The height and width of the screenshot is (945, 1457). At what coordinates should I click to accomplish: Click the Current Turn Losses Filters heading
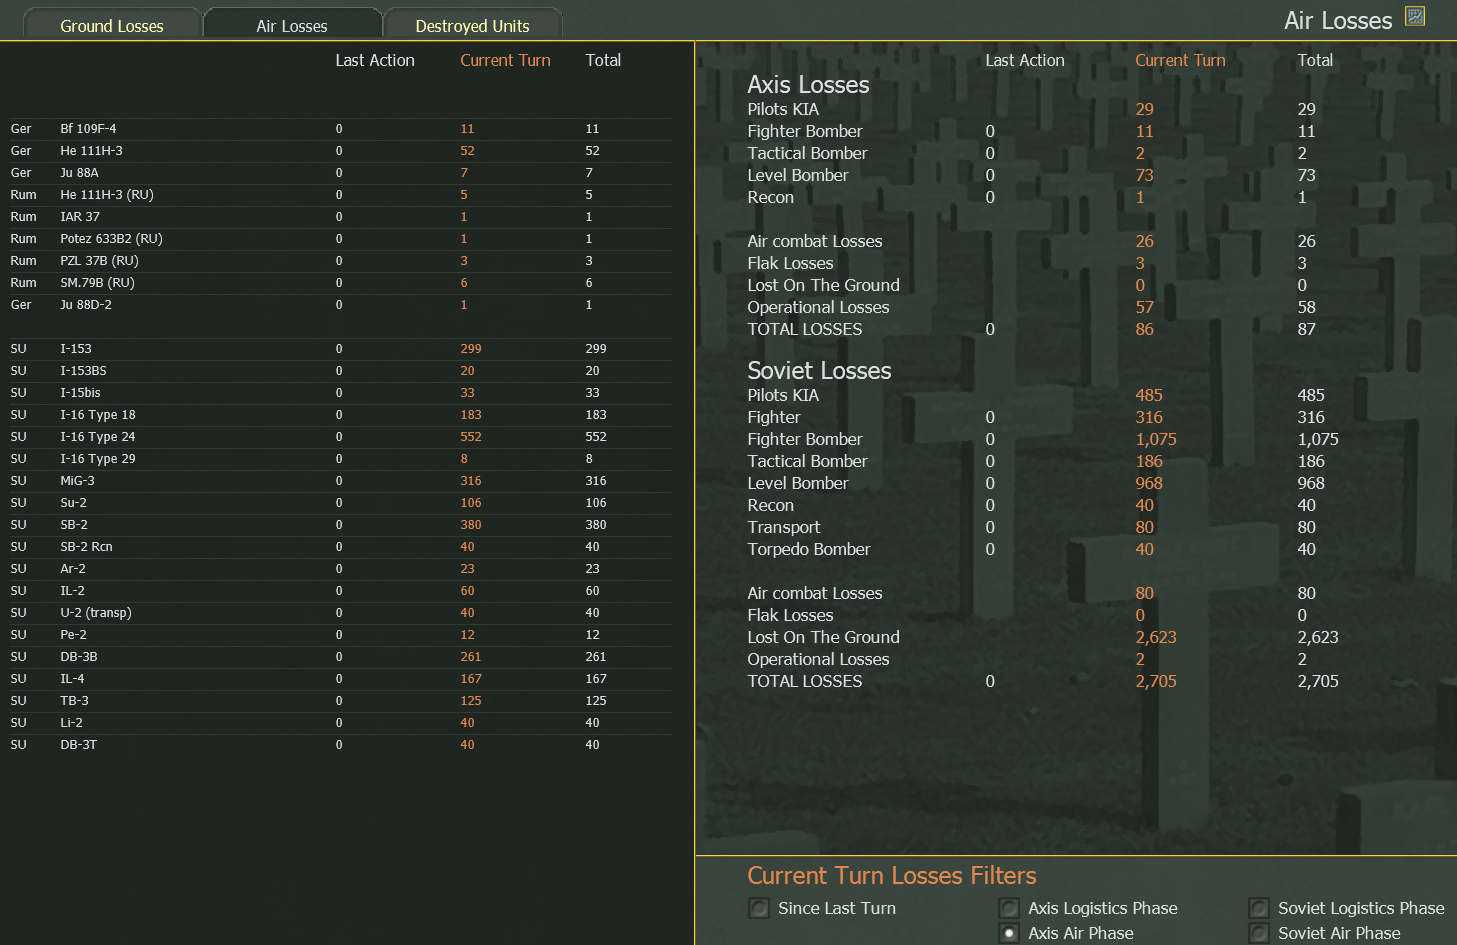(x=892, y=875)
